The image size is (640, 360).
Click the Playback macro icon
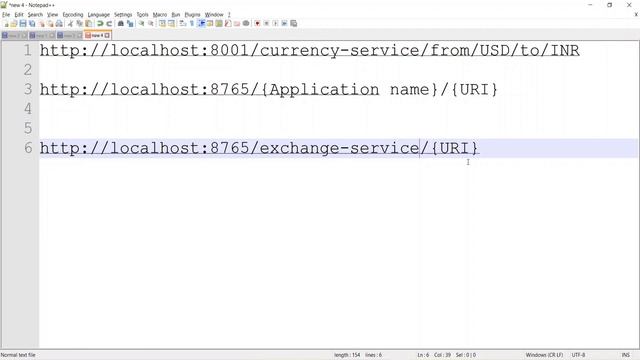(x=275, y=24)
